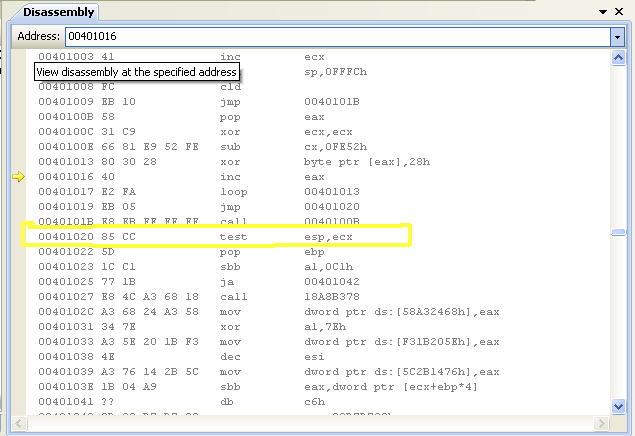Click the Address input field
This screenshot has width=635, height=436.
pos(338,36)
